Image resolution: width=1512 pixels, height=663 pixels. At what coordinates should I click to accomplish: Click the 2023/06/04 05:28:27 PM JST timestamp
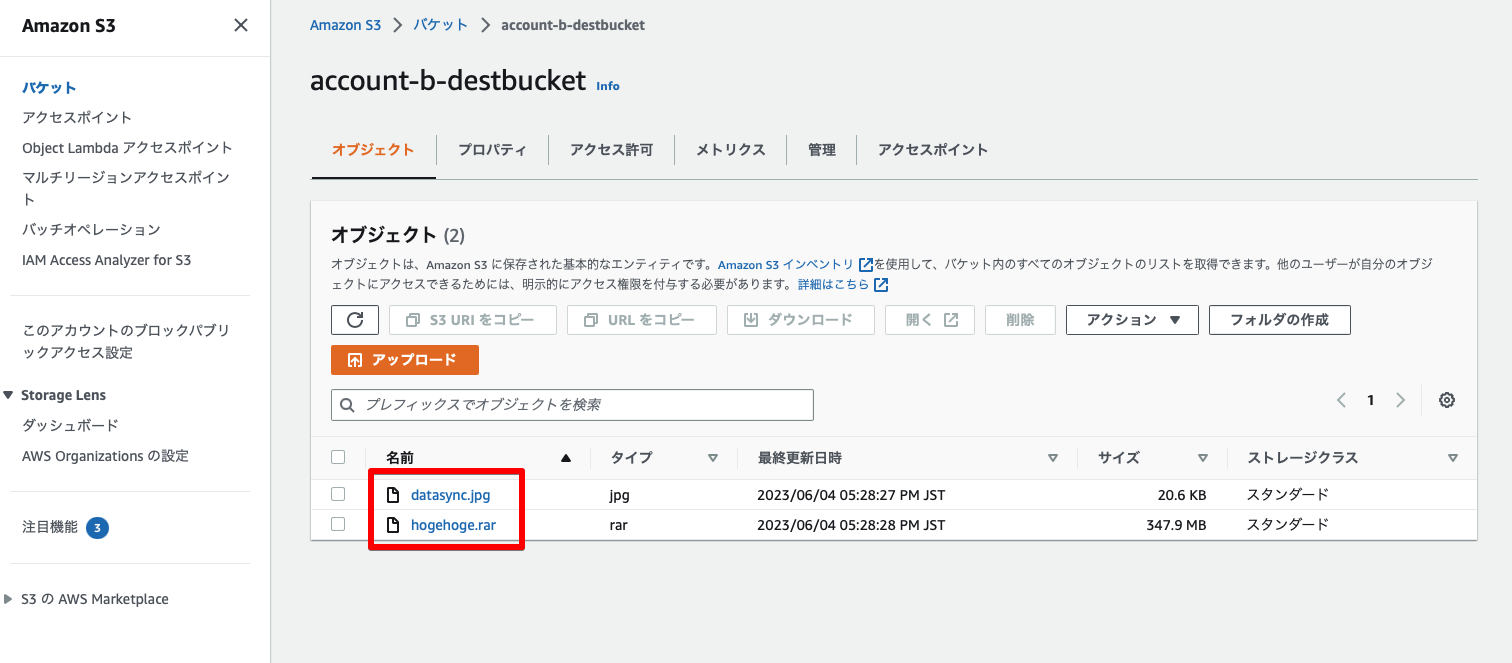tap(851, 494)
